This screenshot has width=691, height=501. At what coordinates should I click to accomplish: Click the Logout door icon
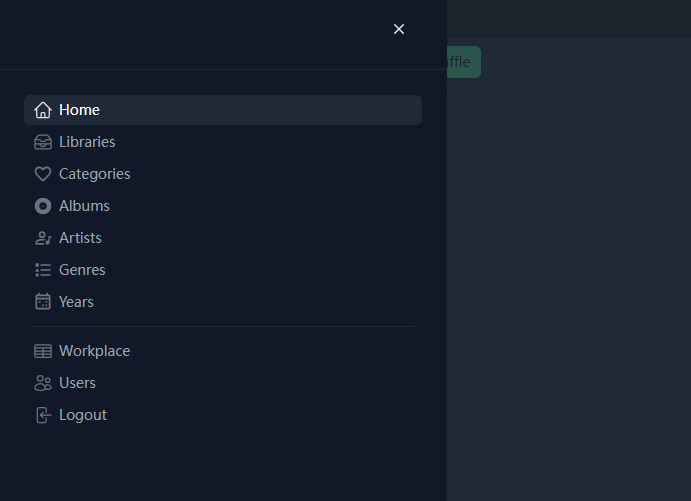coord(43,415)
